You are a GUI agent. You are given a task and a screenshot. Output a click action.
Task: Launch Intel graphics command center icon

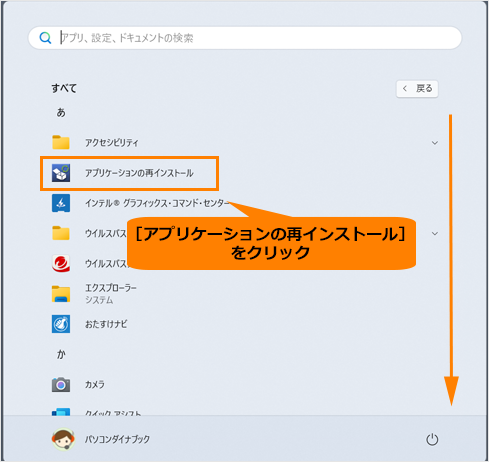(x=61, y=203)
